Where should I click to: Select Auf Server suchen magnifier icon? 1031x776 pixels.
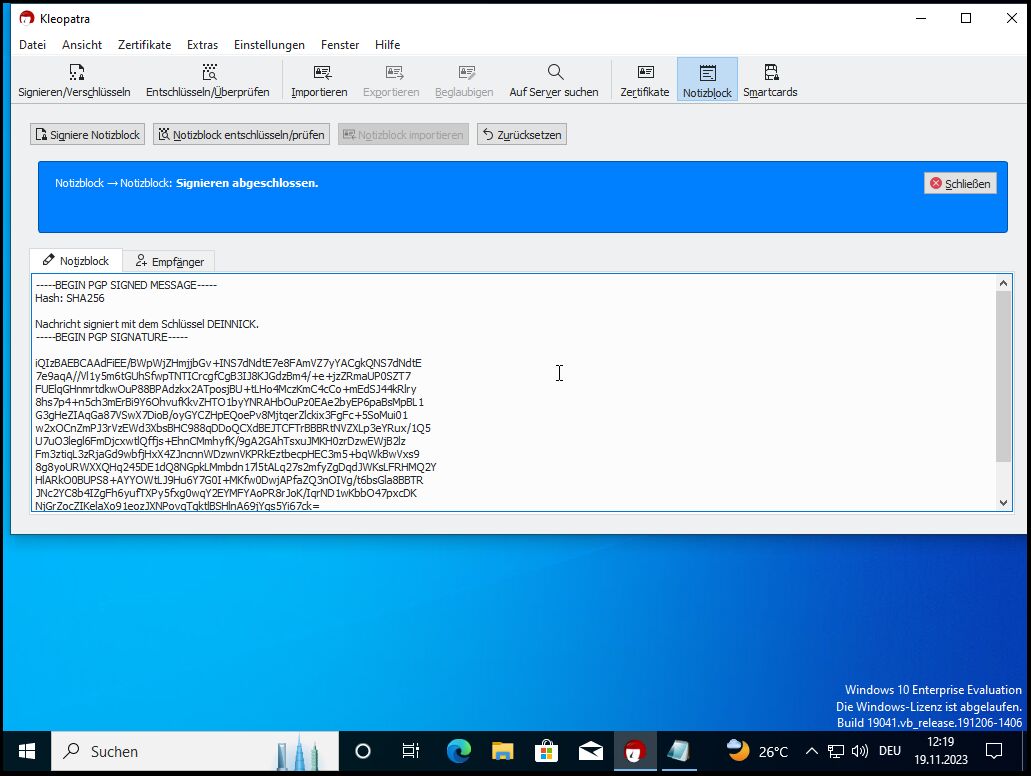point(555,73)
